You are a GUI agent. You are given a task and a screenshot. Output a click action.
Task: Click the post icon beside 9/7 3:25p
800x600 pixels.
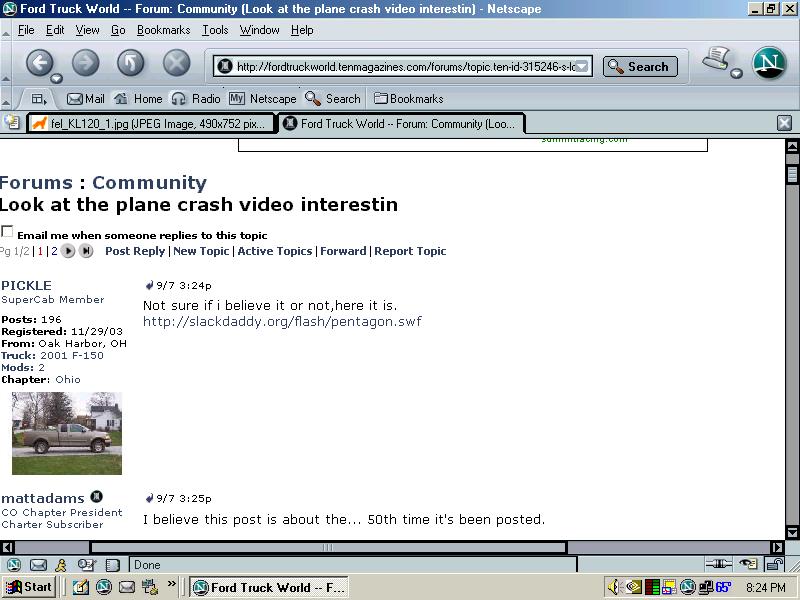[149, 498]
